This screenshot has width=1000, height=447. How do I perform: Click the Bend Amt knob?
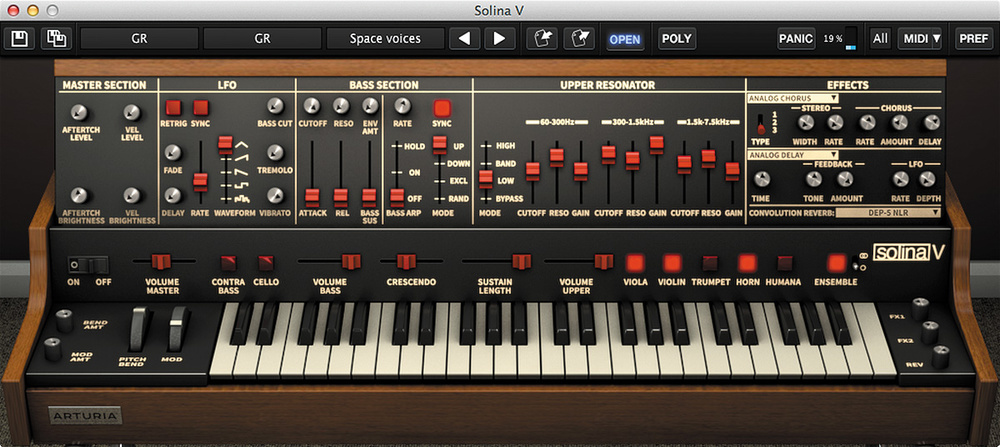[64, 321]
